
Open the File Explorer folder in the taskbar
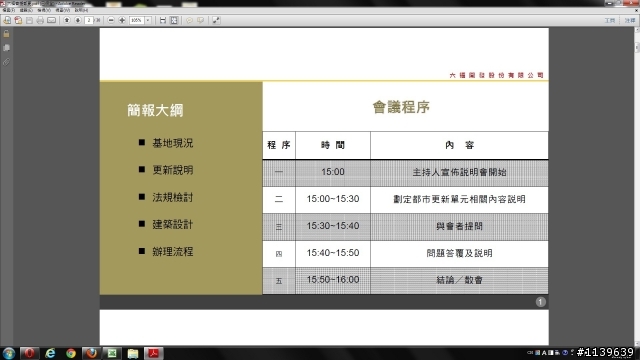tap(133, 353)
